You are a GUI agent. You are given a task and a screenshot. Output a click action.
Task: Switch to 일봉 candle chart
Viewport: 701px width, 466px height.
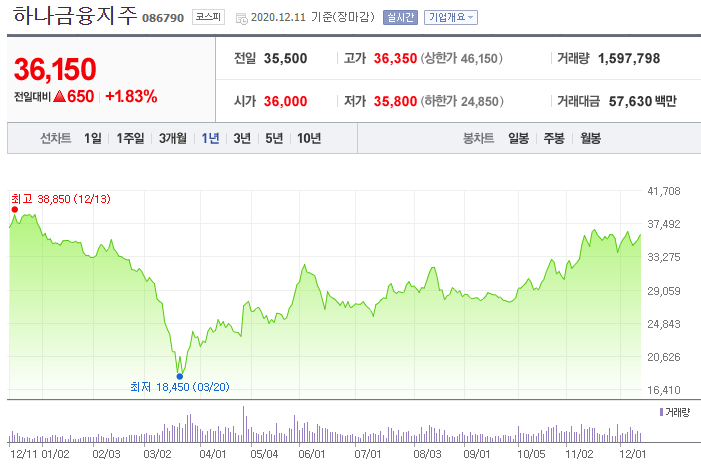click(x=519, y=138)
